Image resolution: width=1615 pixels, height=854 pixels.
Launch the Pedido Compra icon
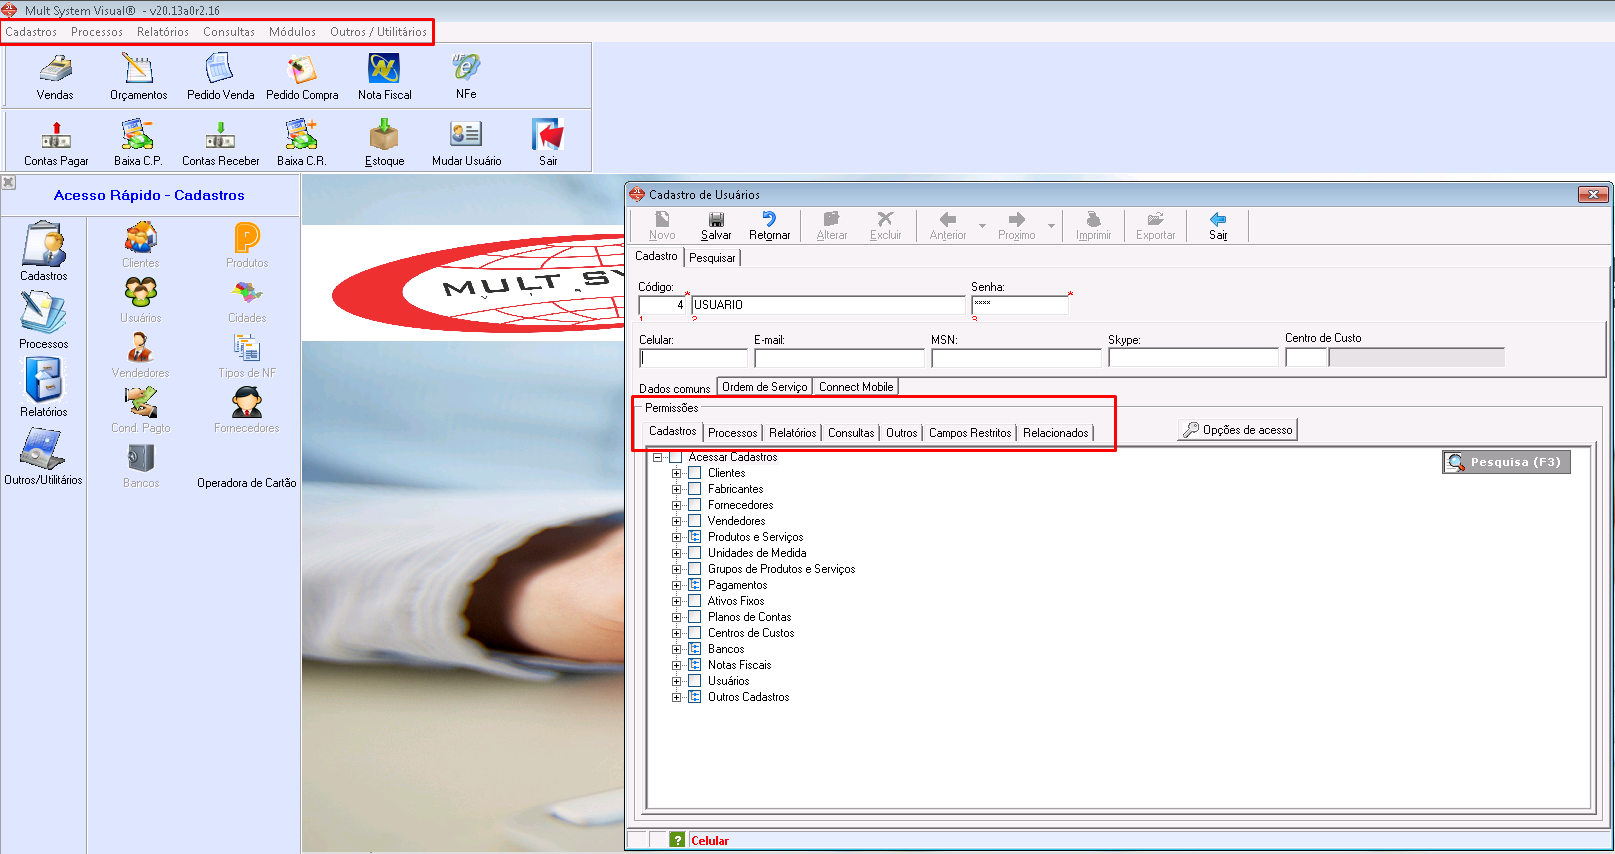click(x=302, y=76)
